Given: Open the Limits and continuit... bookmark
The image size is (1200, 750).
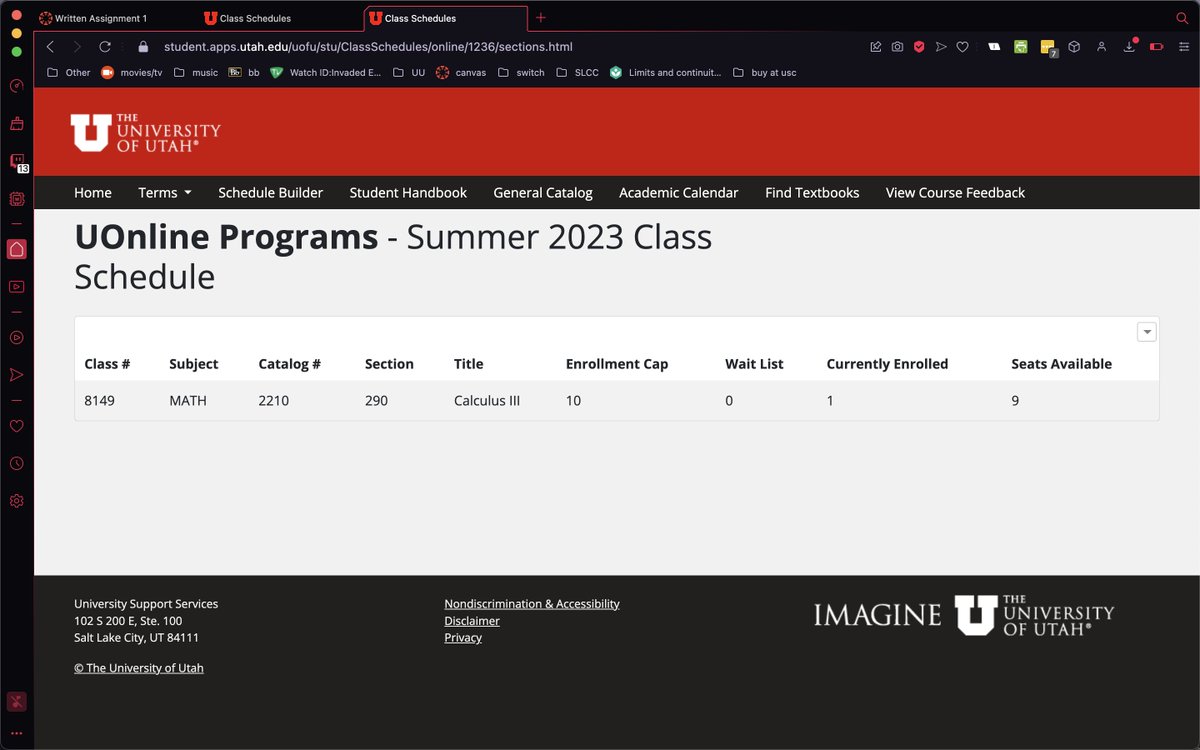Looking at the screenshot, I should click(665, 73).
